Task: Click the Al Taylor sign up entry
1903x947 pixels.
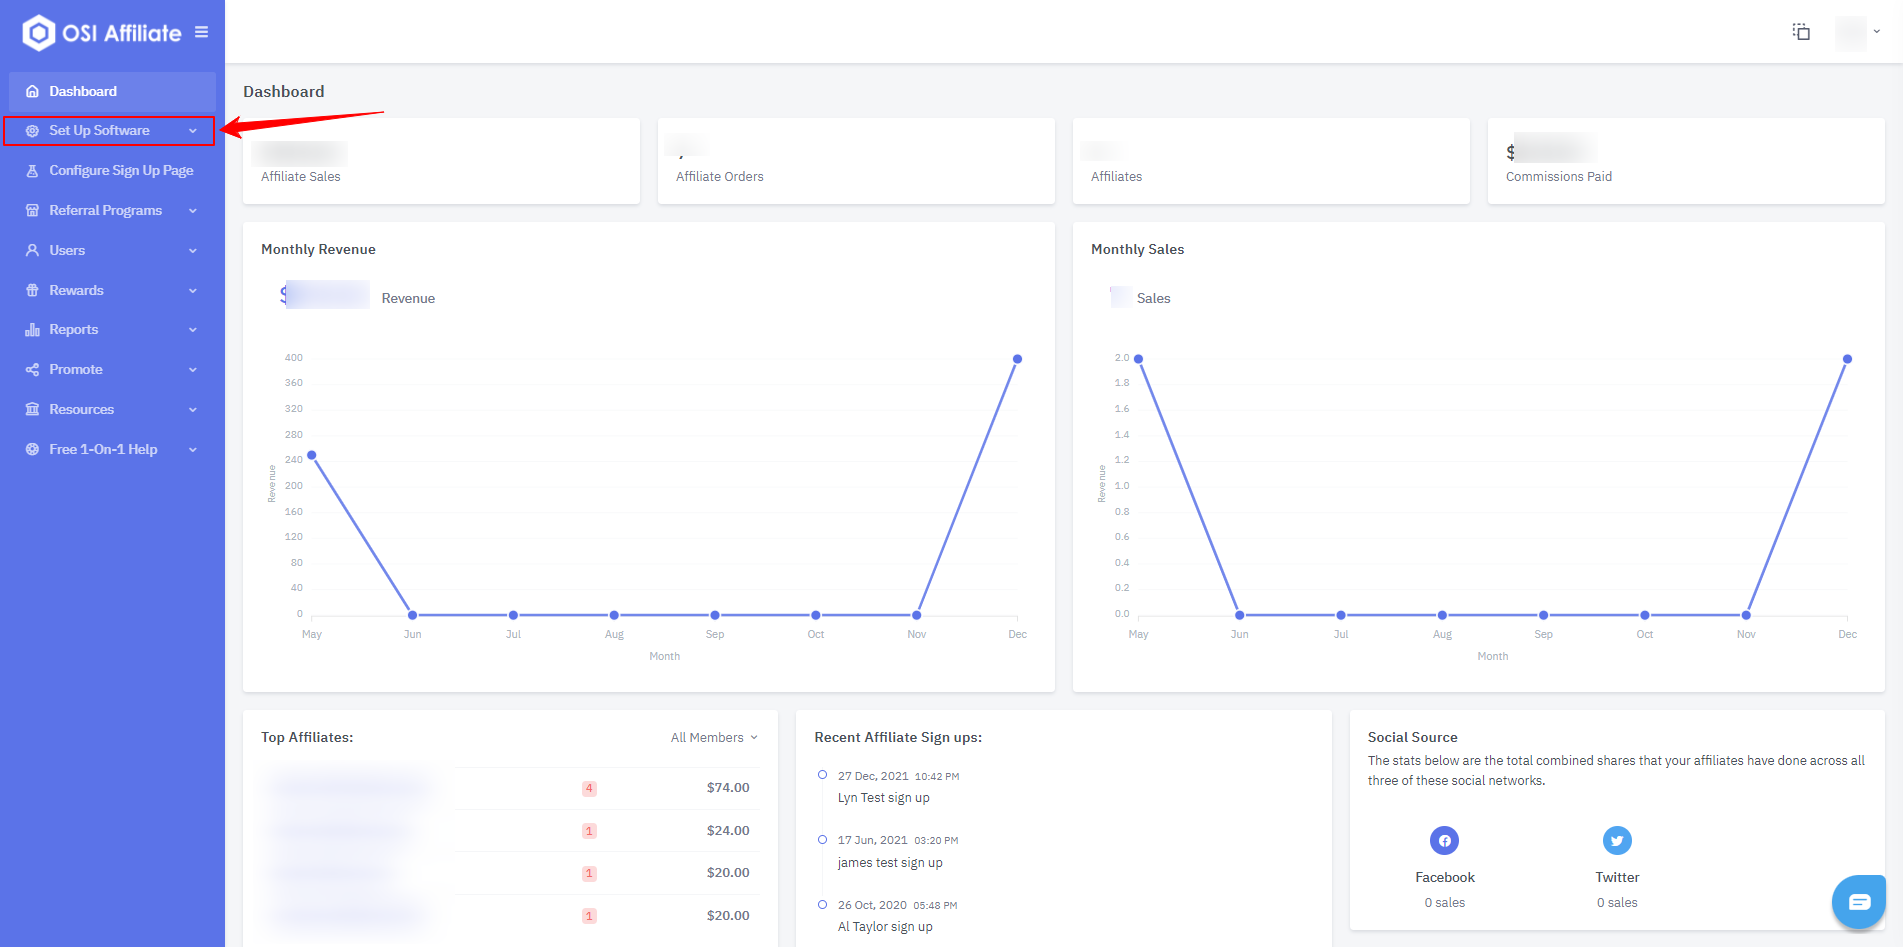Action: point(885,927)
